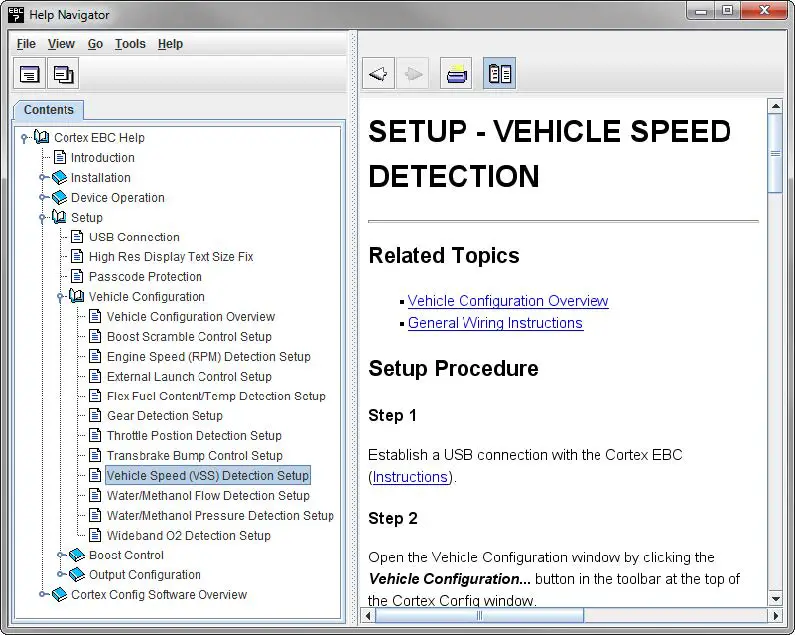Screen dimensions: 795x635
Task: Click the first toolbar icon under File menu
Action: point(29,74)
